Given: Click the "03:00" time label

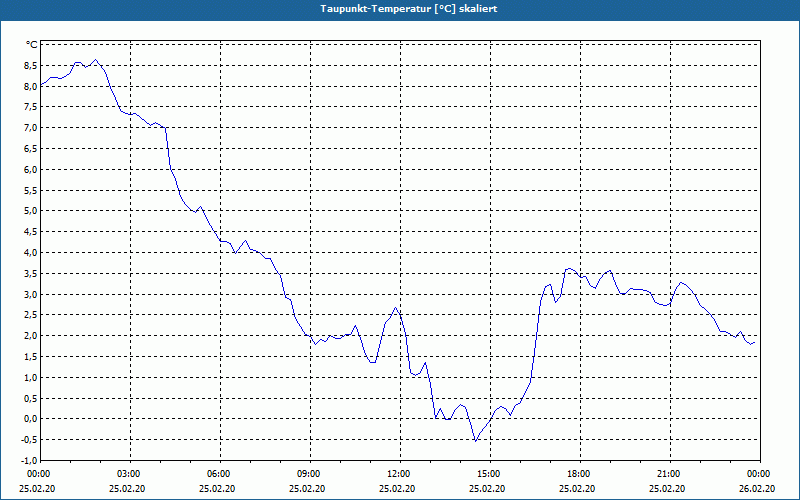Looking at the screenshot, I should click(x=128, y=474).
